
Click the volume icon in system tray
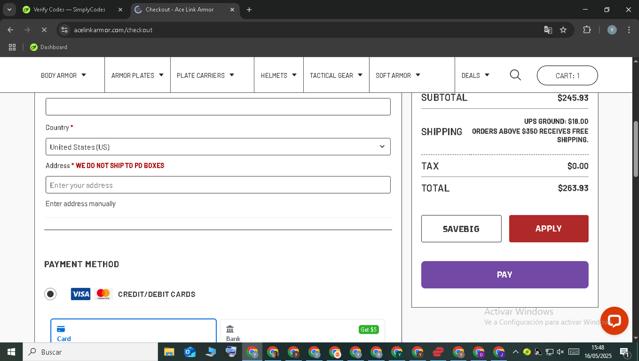click(x=560, y=352)
